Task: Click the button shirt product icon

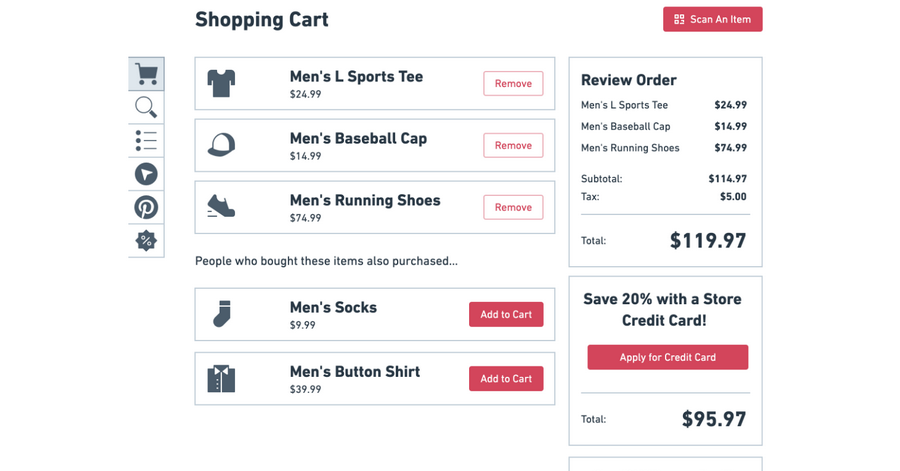Action: [x=221, y=379]
